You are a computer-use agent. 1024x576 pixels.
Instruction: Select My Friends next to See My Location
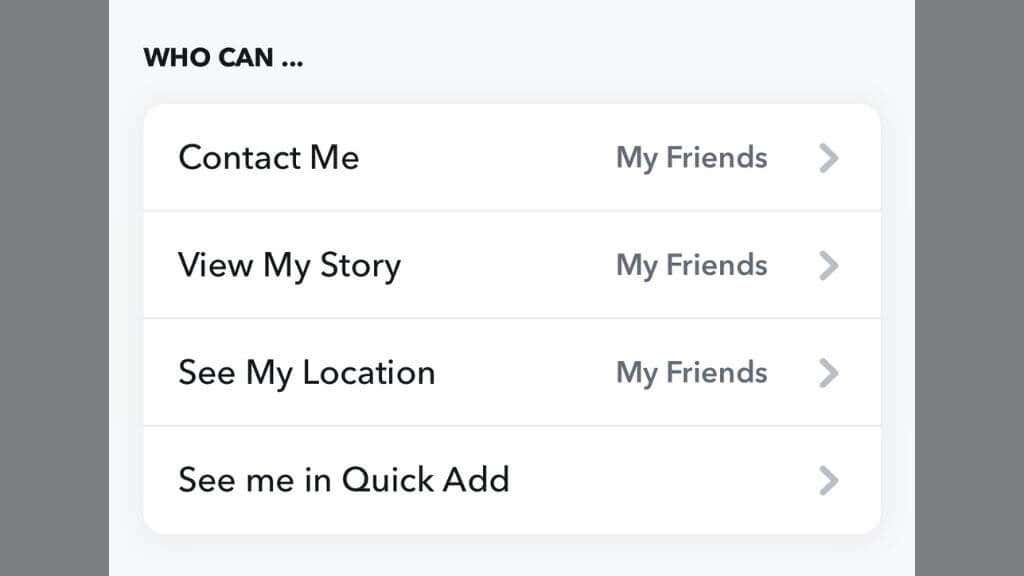pyautogui.click(x=691, y=372)
